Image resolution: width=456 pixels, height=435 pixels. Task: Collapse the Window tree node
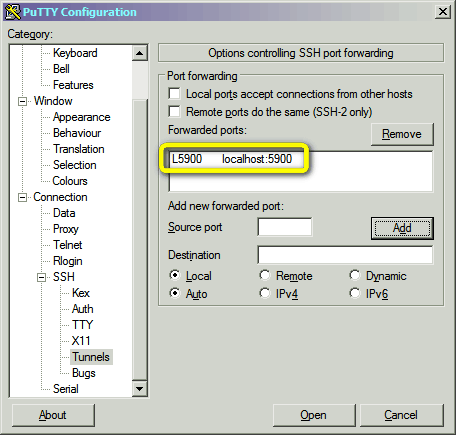(22, 101)
